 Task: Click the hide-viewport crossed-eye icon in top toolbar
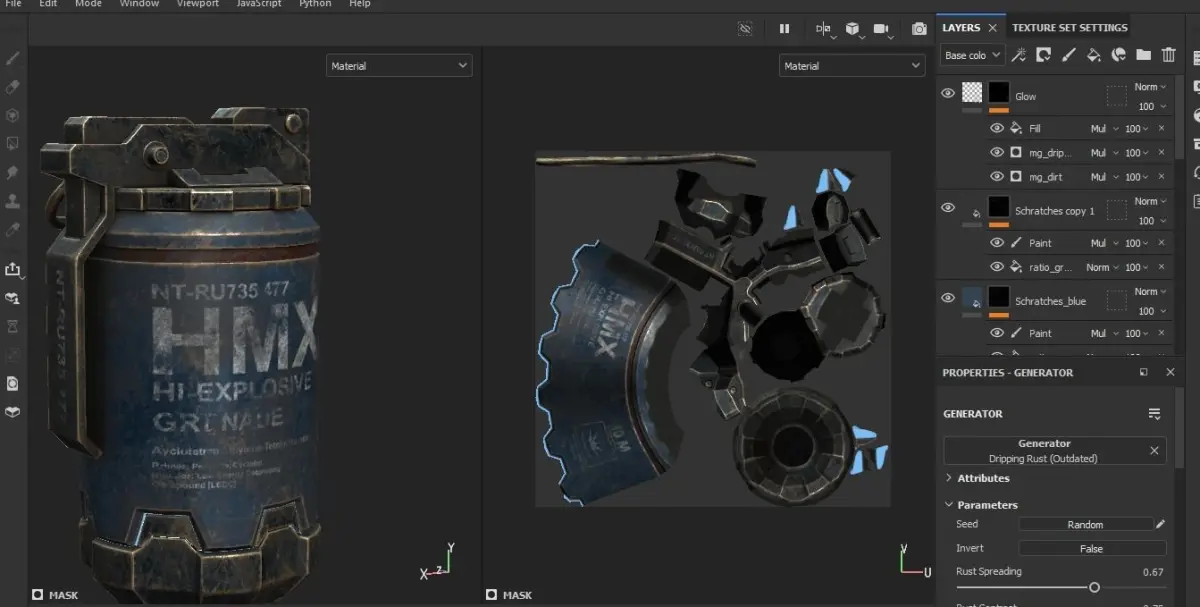click(744, 29)
